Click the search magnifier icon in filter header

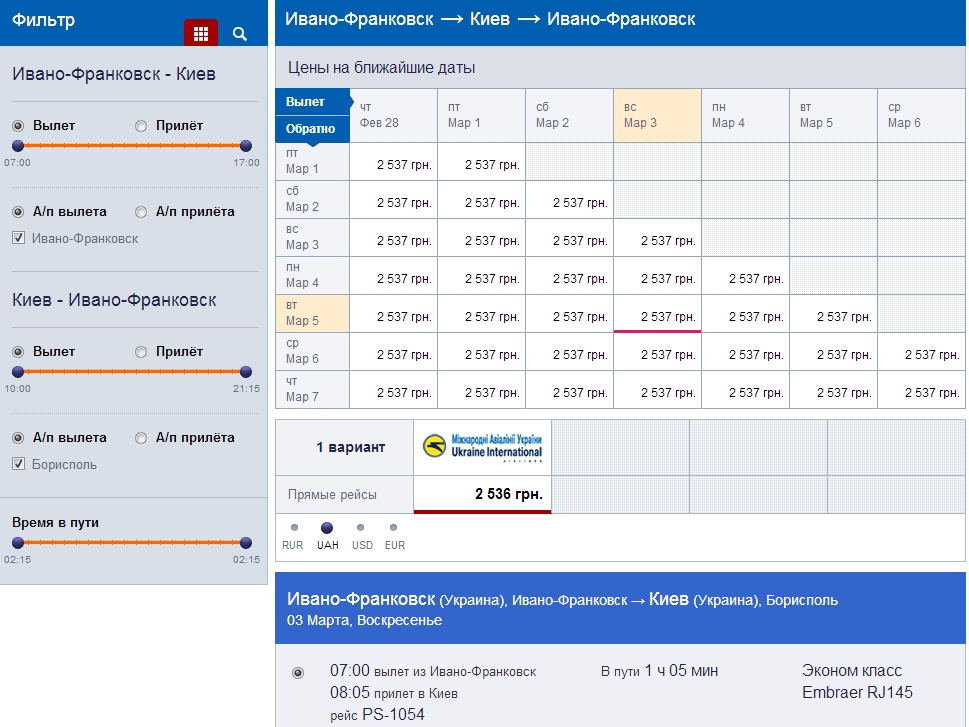pos(240,34)
